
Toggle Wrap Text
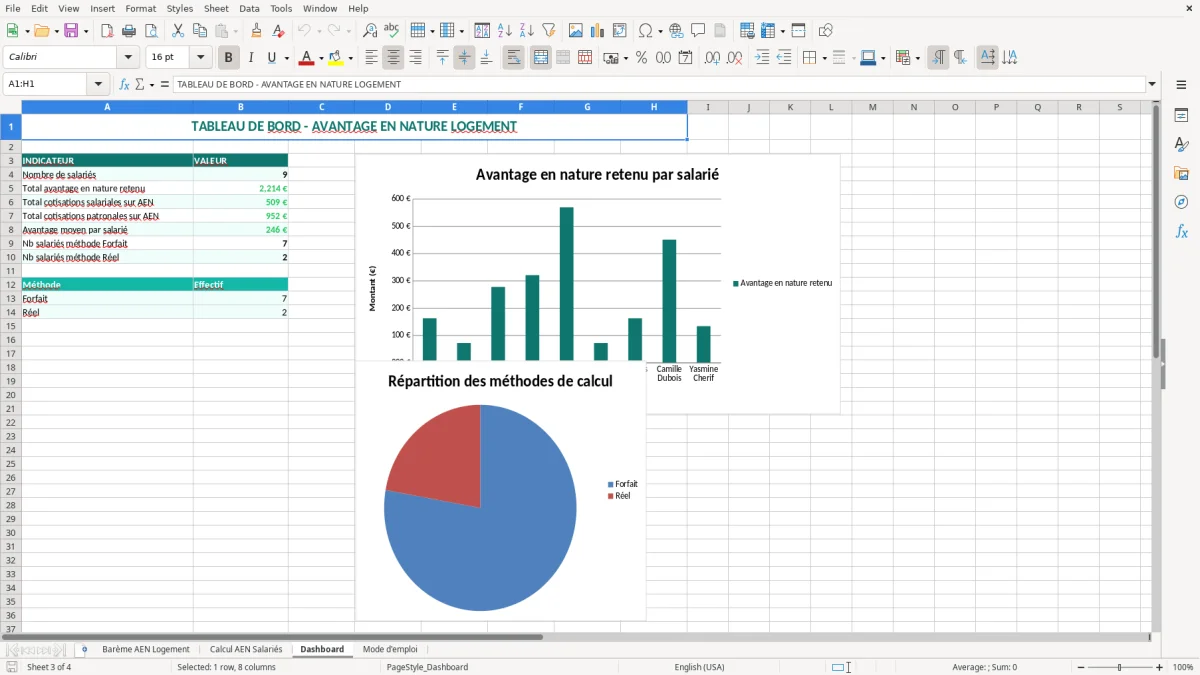click(x=514, y=58)
